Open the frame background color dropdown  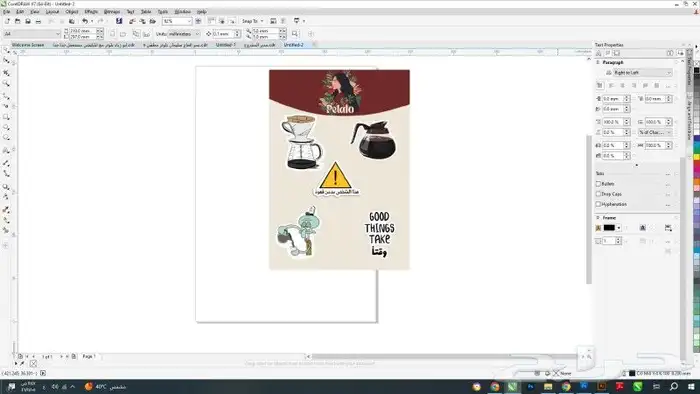(x=619, y=228)
